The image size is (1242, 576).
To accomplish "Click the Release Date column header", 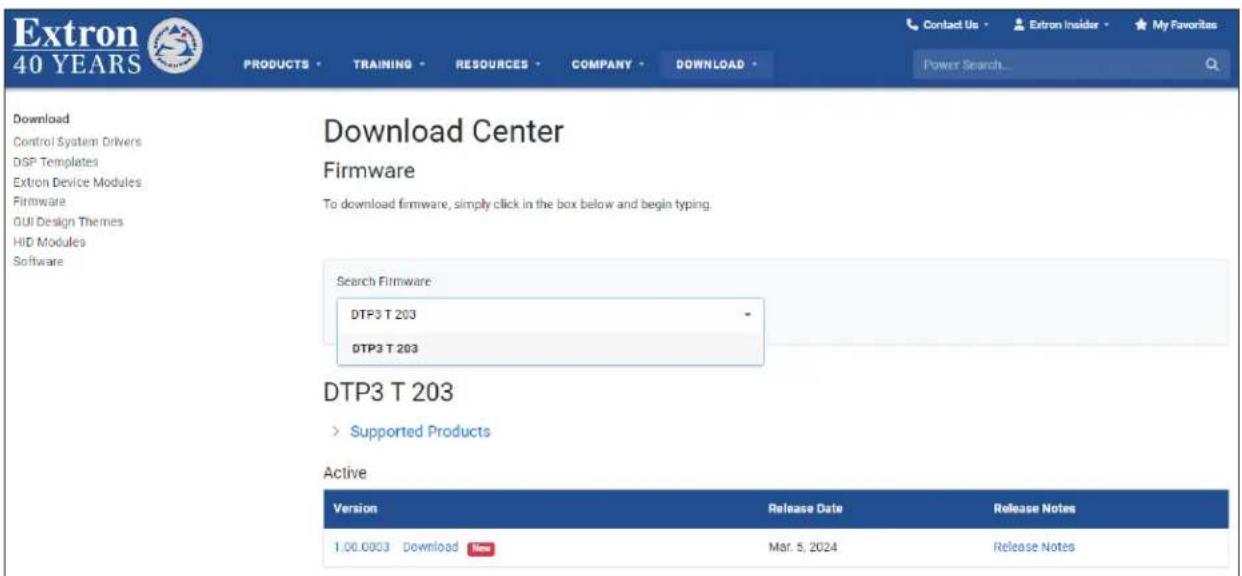I will (804, 509).
